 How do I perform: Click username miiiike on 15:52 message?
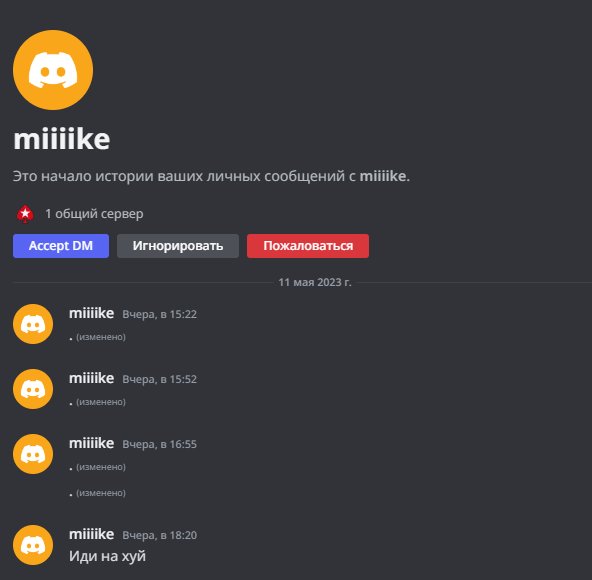point(91,378)
